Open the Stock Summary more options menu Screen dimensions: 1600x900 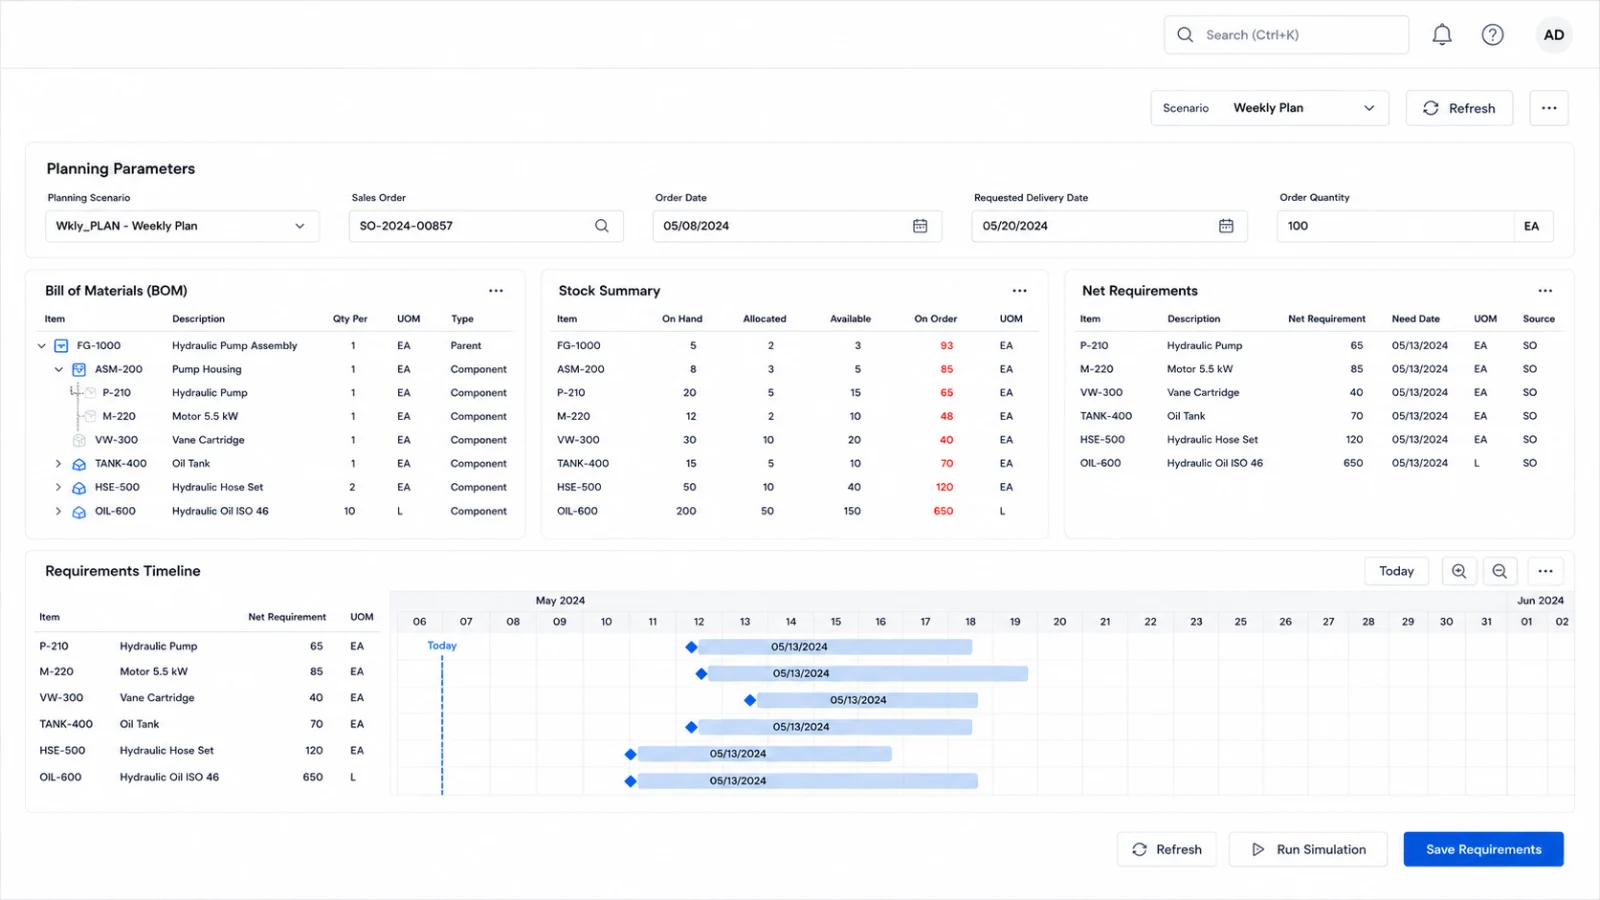click(x=1019, y=291)
